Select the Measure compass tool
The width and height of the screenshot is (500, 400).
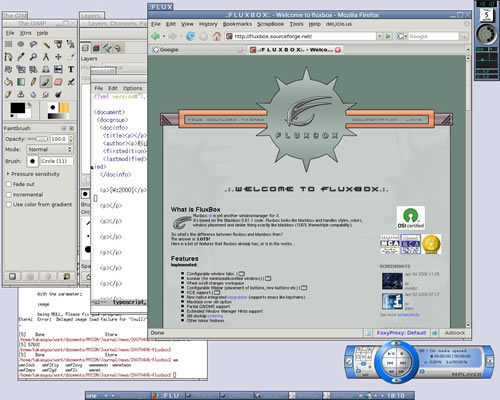[46, 57]
